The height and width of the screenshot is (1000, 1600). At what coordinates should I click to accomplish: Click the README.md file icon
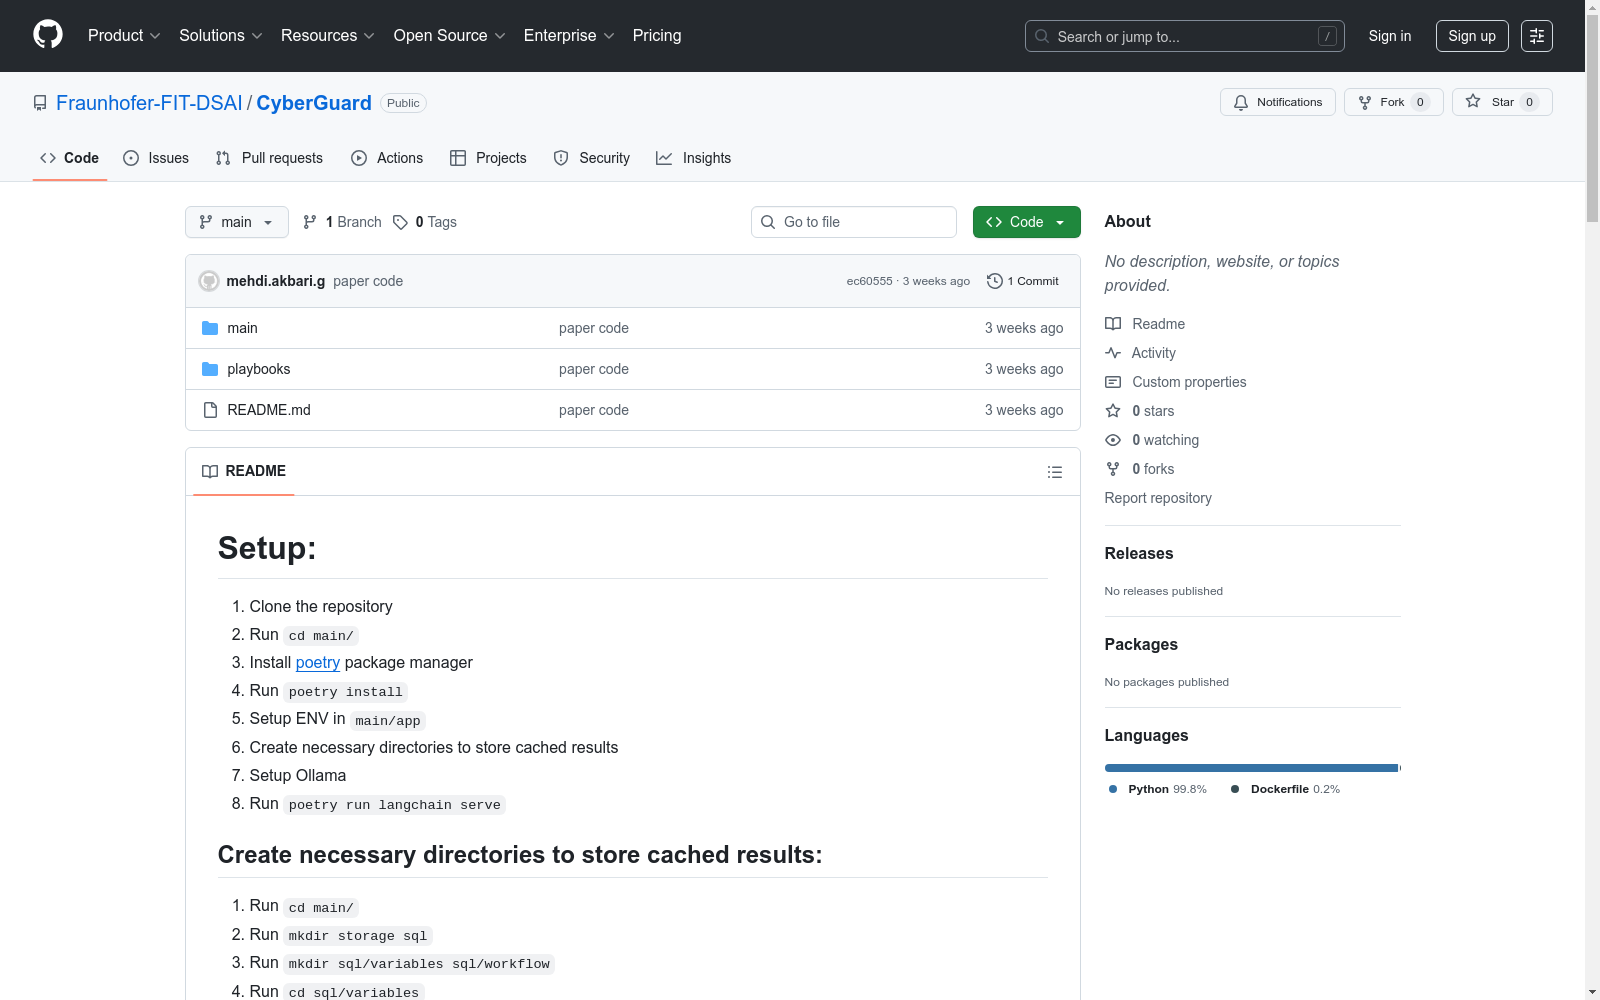210,410
